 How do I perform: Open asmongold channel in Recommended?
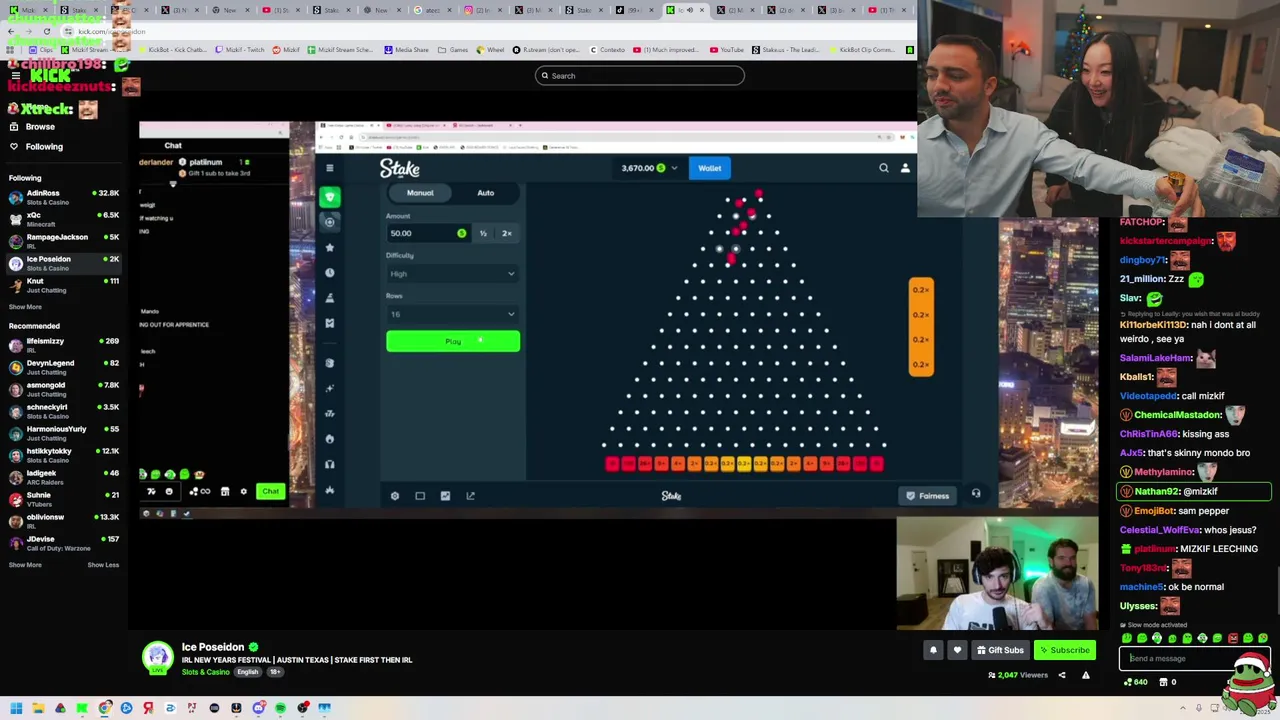[64, 389]
